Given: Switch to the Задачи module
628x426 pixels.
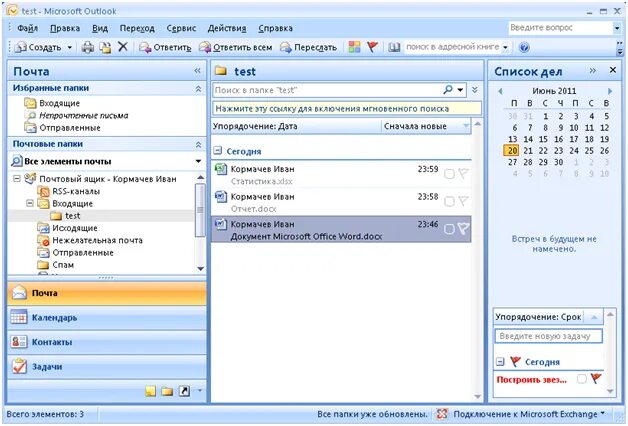Looking at the screenshot, I should click(107, 367).
